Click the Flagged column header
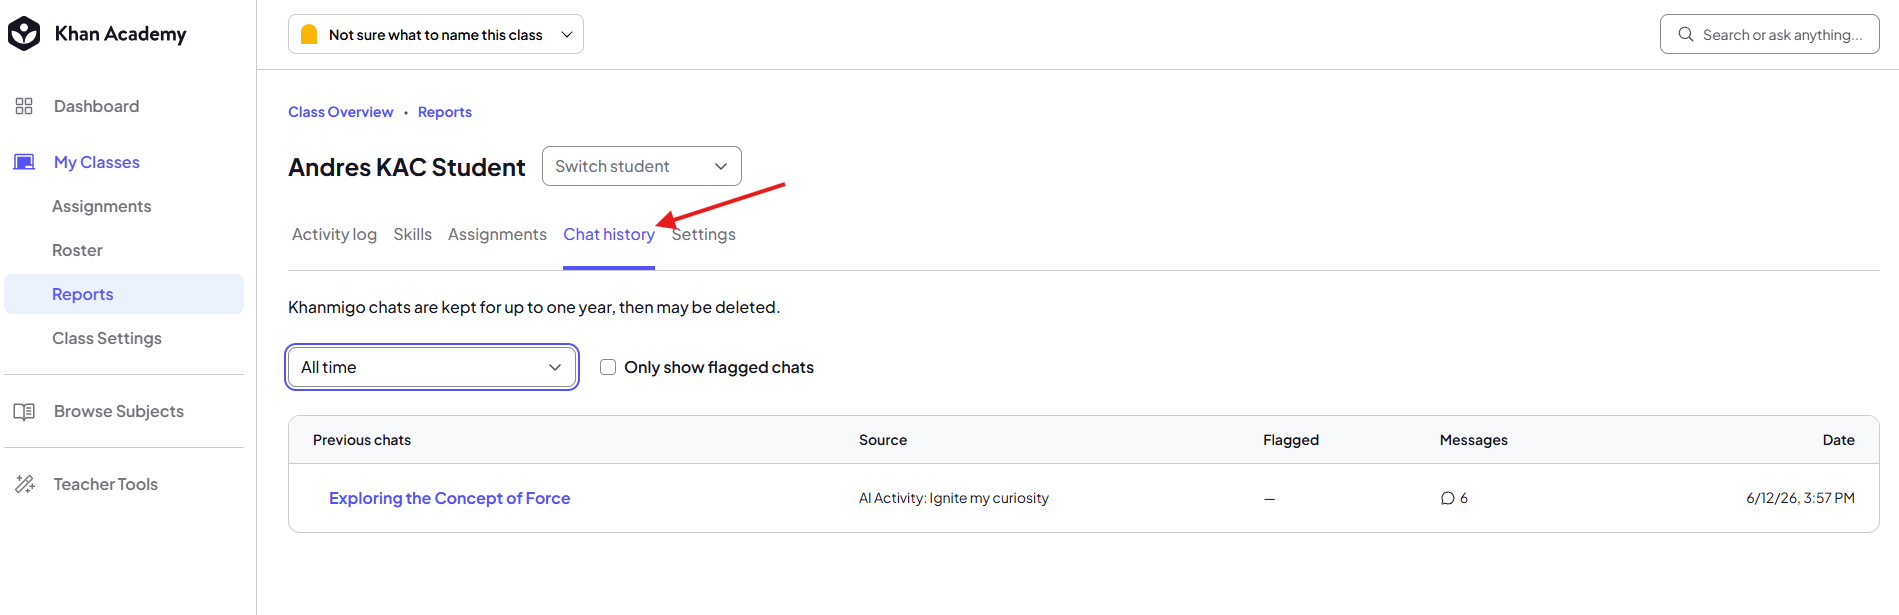The height and width of the screenshot is (615, 1899). 1291,440
